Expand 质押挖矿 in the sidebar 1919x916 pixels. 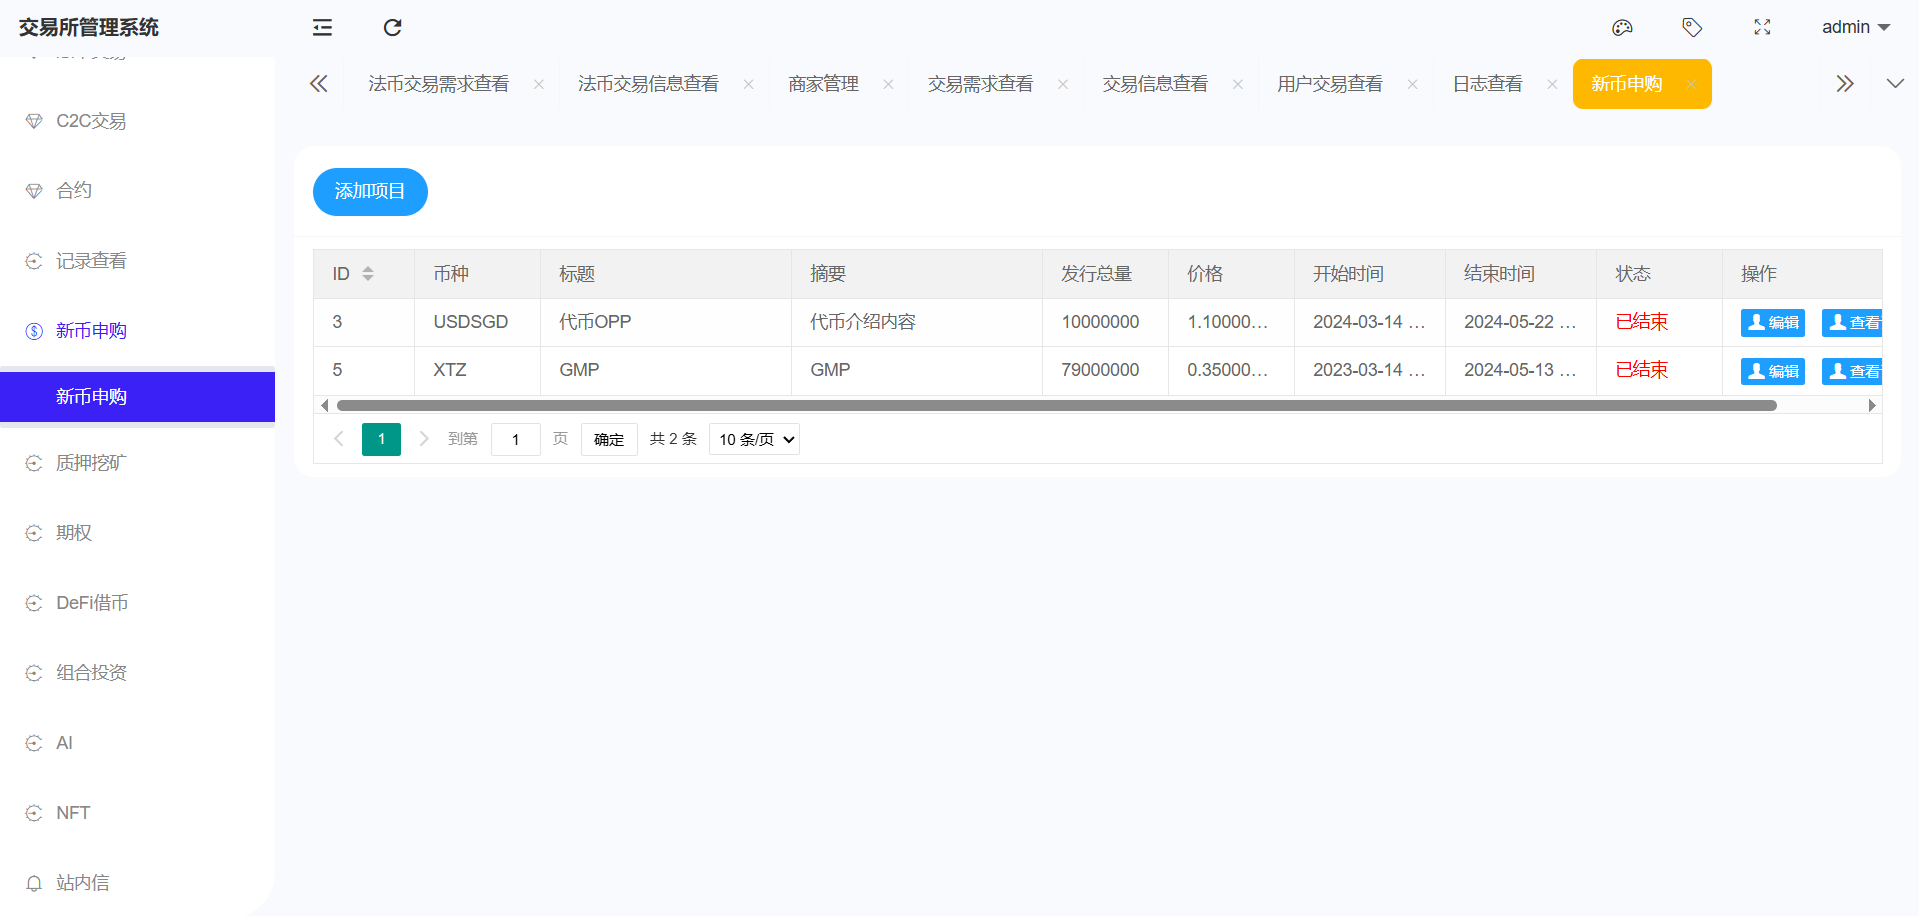(x=91, y=463)
